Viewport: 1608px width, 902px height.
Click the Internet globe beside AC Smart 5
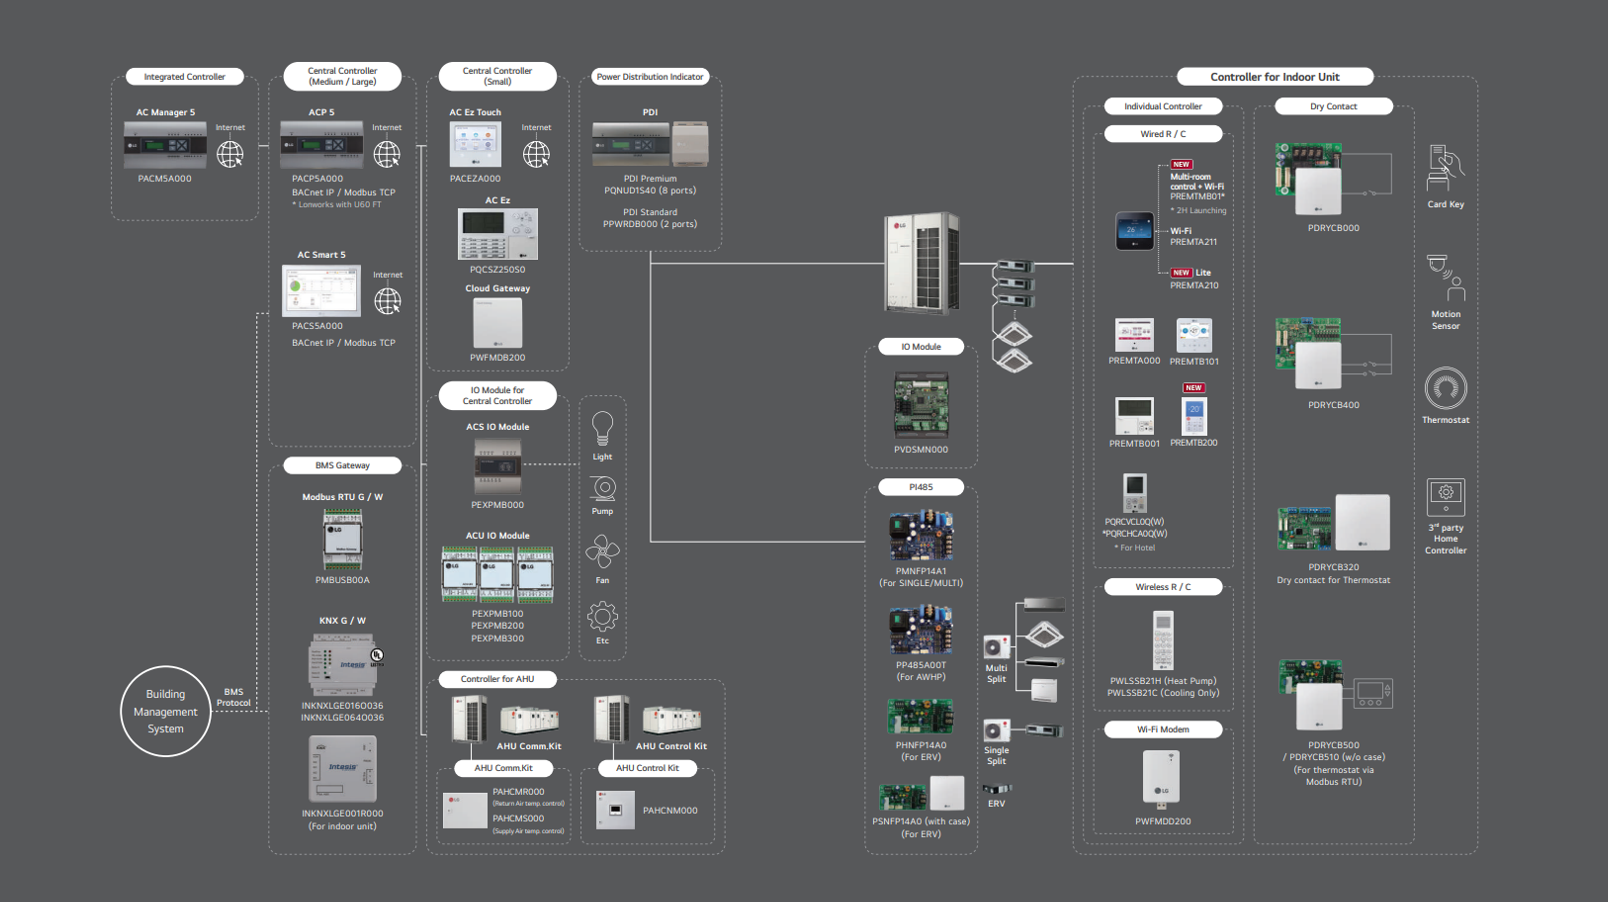[x=387, y=300]
